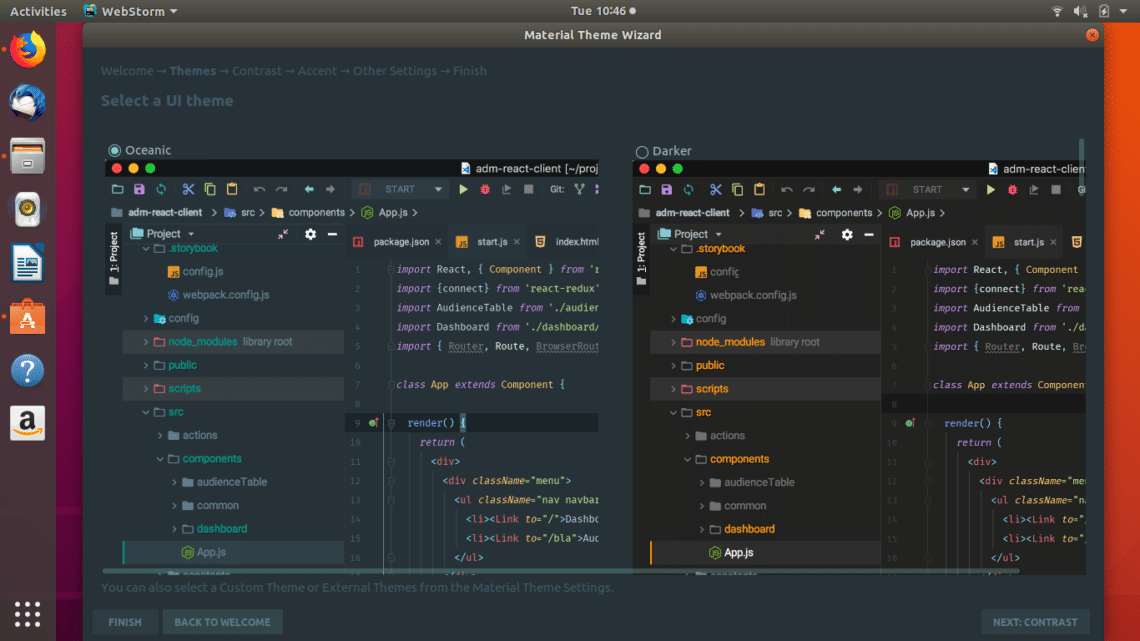The height and width of the screenshot is (641, 1140).
Task: Click the Synchronize icon in the Oceanic preview toolbar
Action: tap(161, 189)
